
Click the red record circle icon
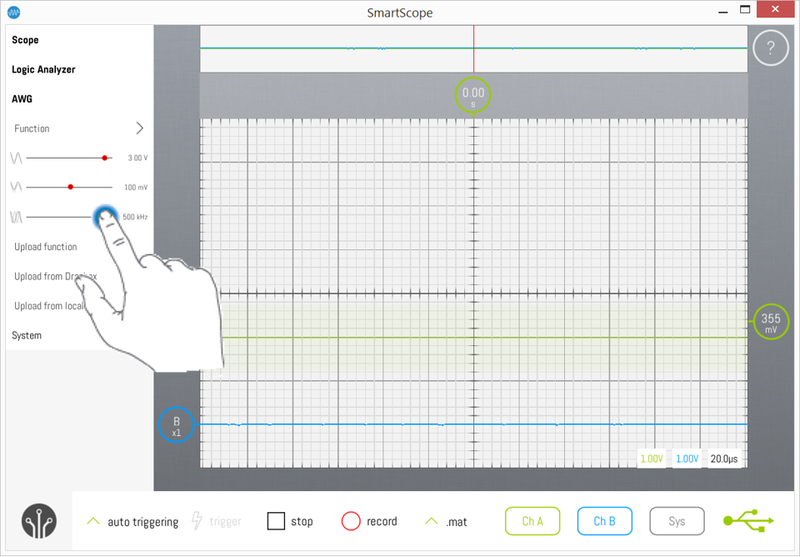pos(350,521)
